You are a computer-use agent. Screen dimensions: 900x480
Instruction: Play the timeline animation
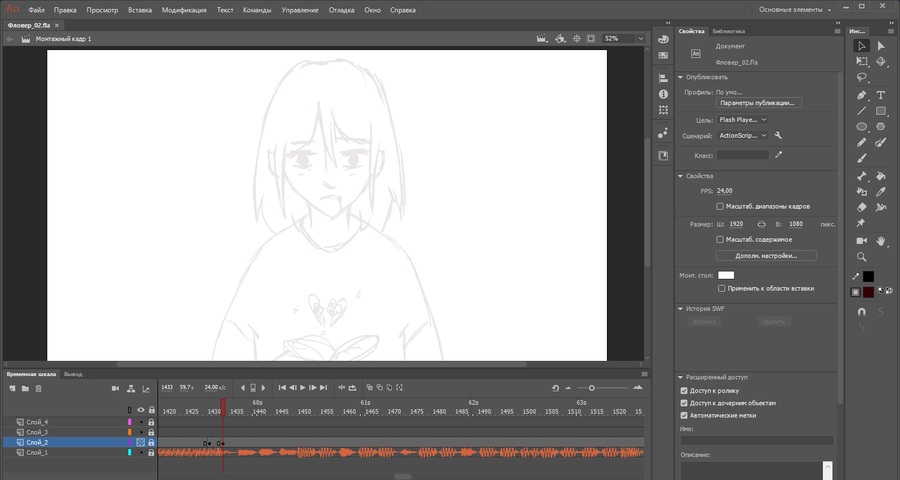pyautogui.click(x=302, y=388)
